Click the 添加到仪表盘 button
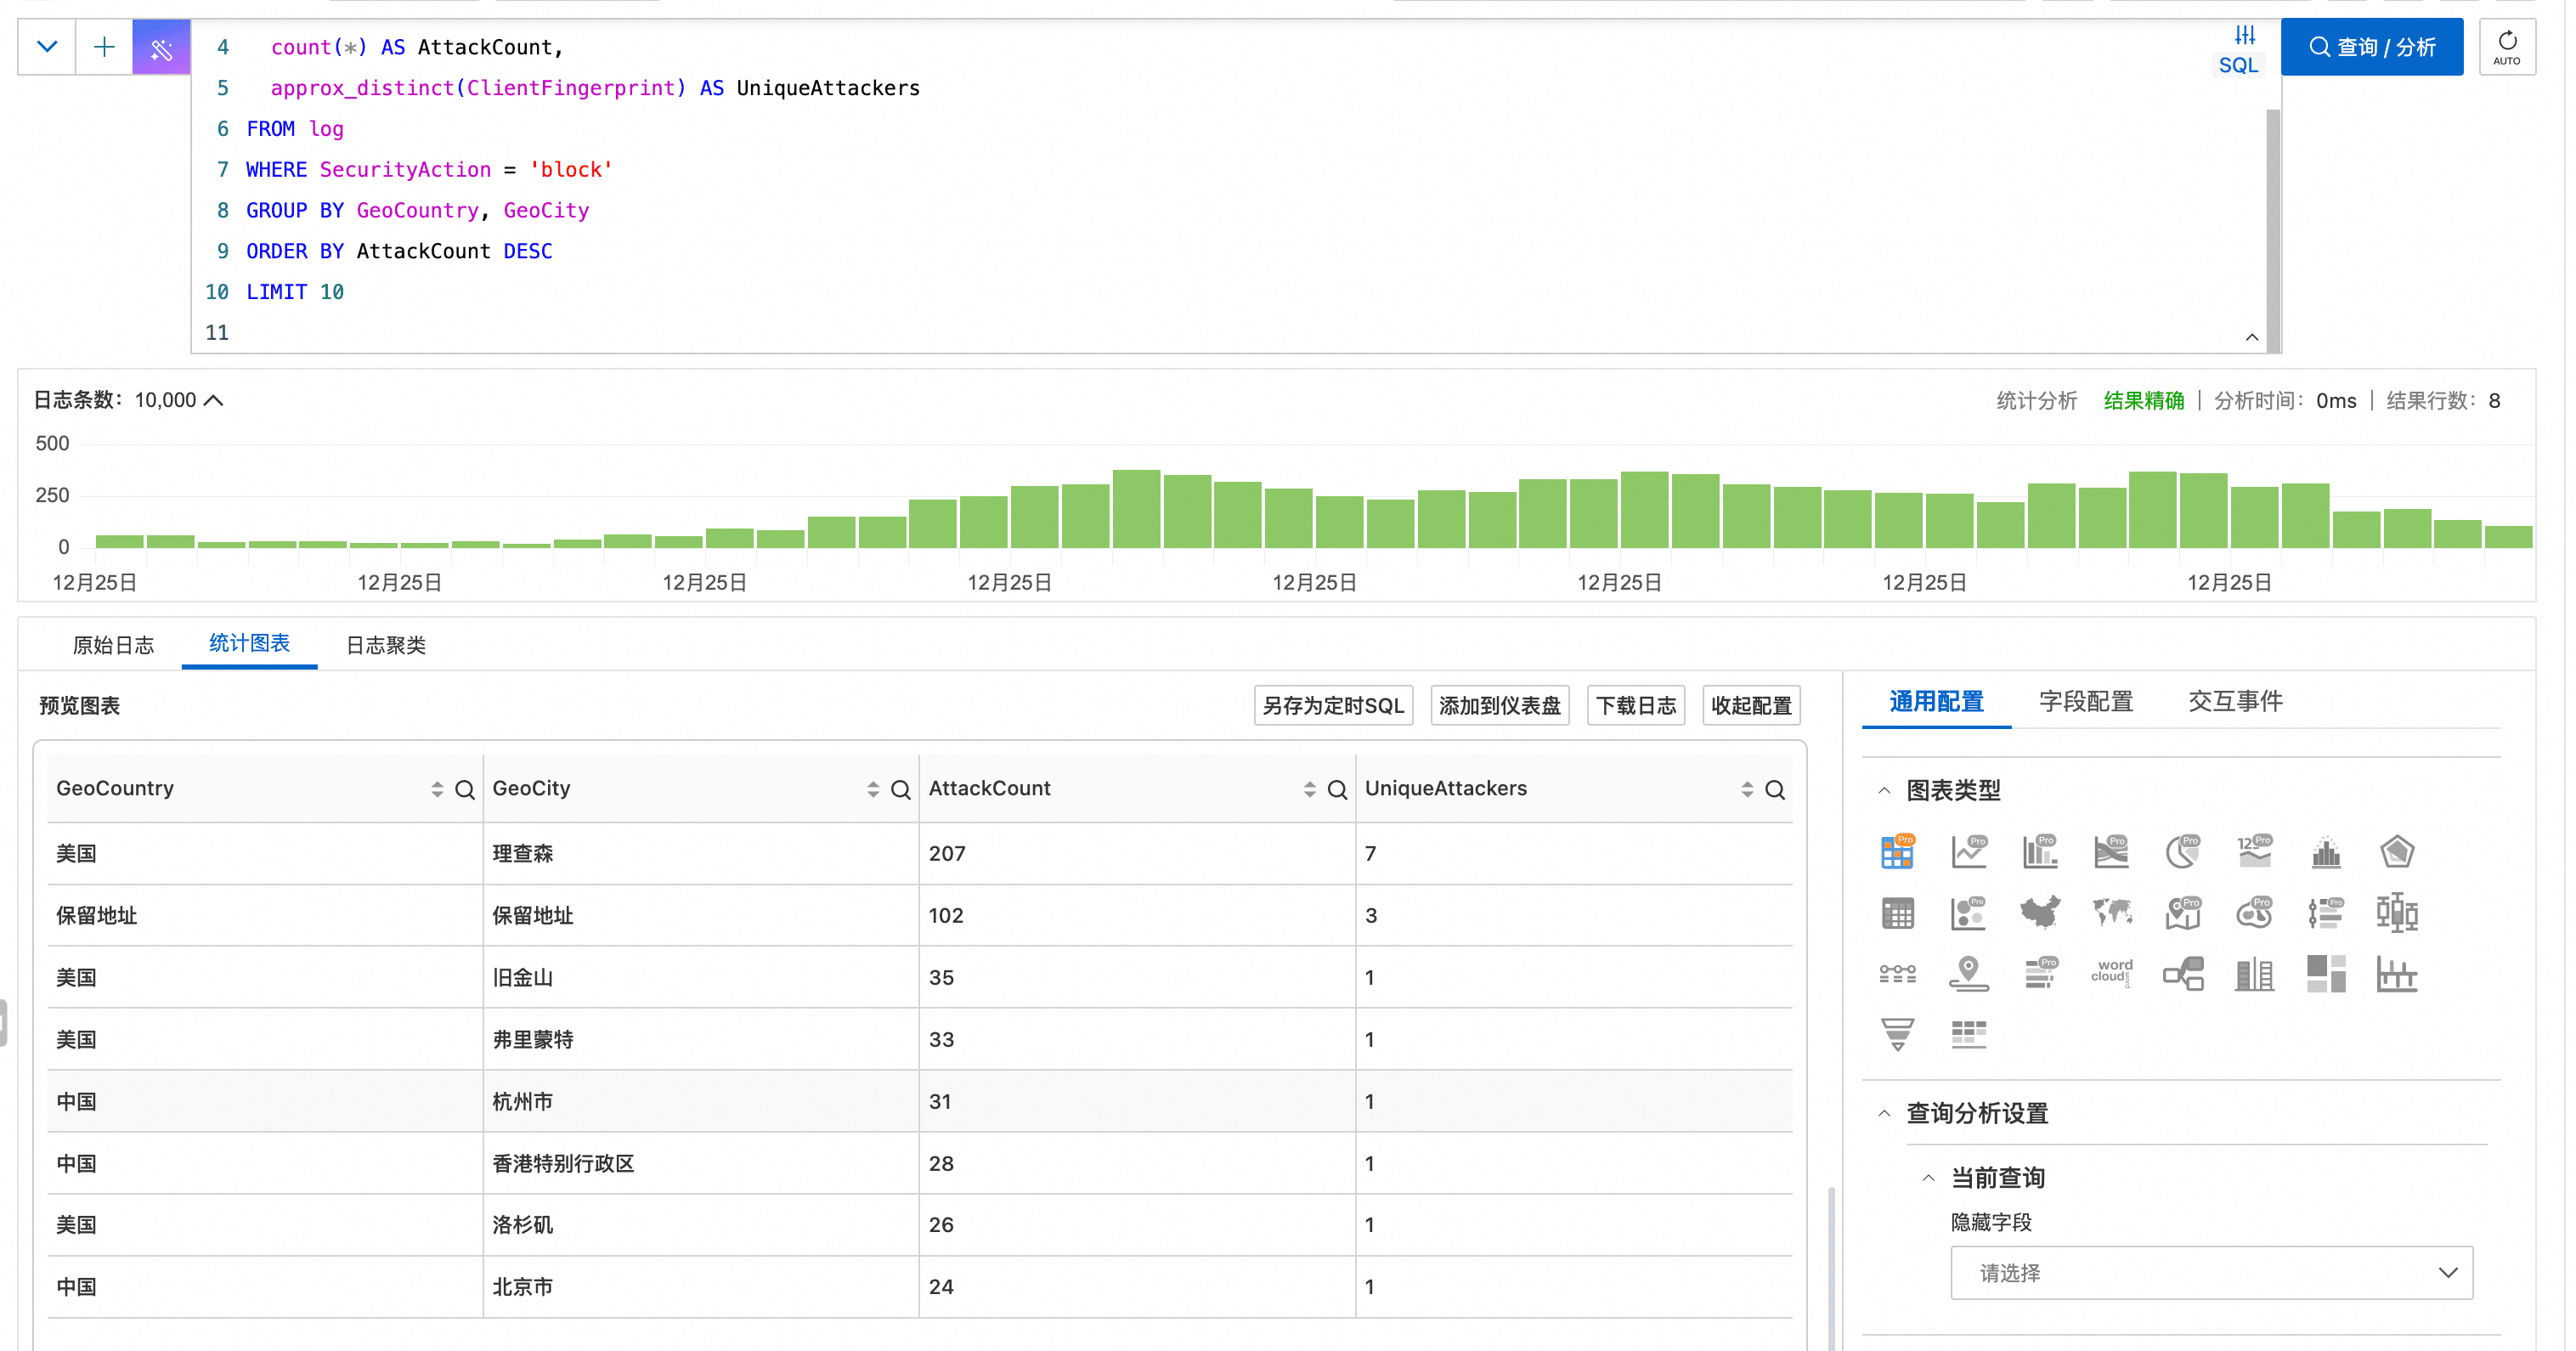Viewport: 2576px width, 1351px height. click(1499, 705)
